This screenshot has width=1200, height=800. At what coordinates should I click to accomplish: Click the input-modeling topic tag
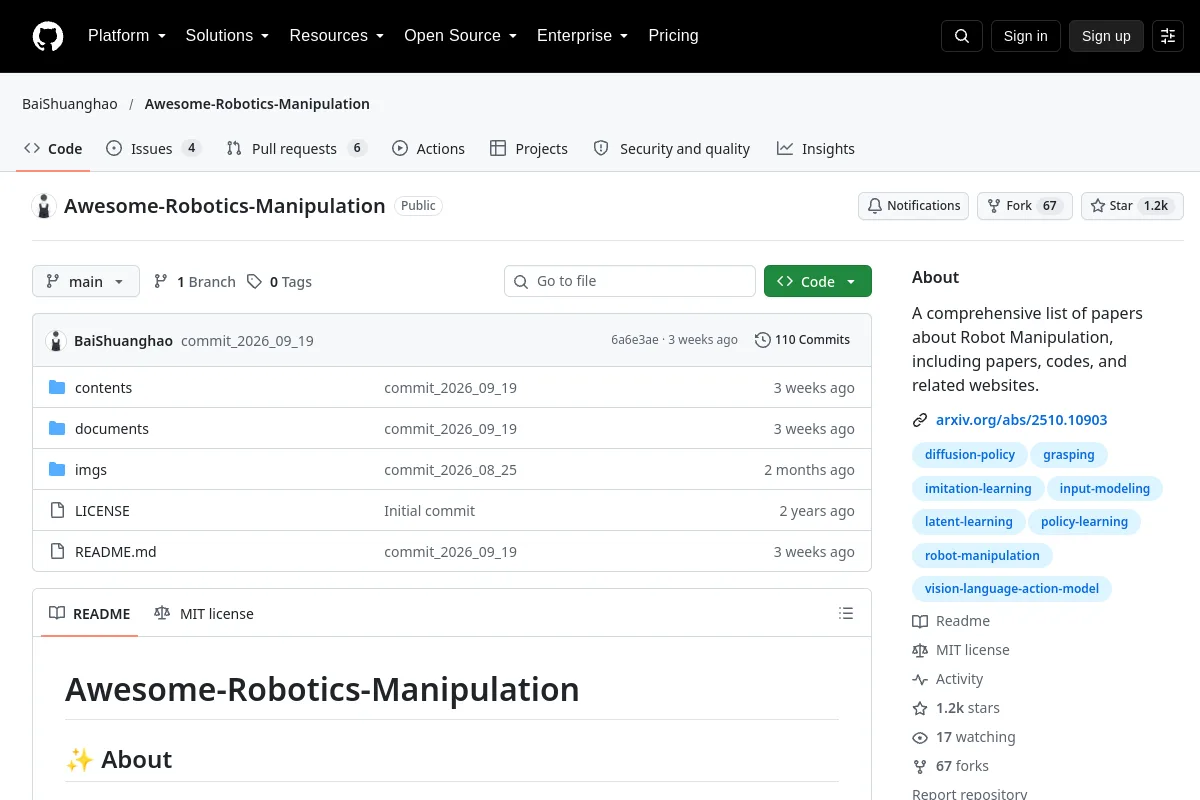coord(1105,489)
